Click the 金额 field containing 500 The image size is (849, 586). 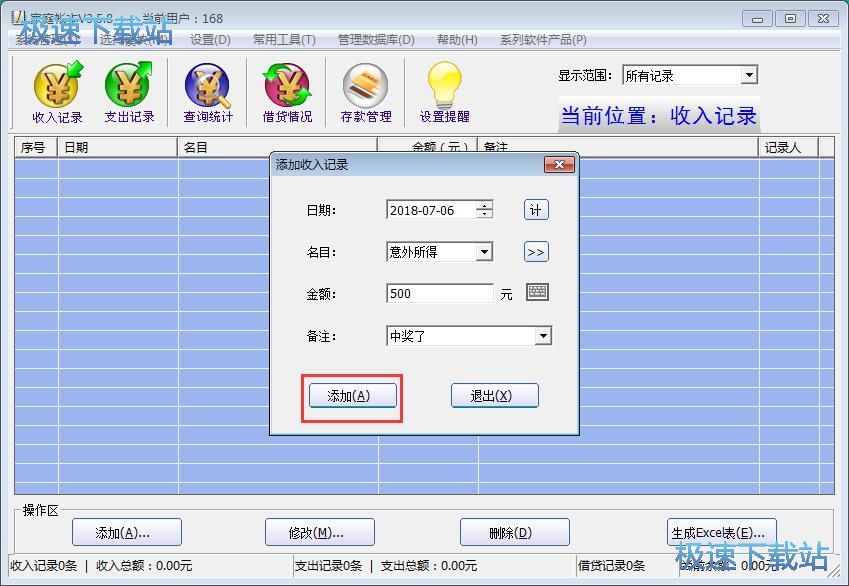tap(440, 294)
